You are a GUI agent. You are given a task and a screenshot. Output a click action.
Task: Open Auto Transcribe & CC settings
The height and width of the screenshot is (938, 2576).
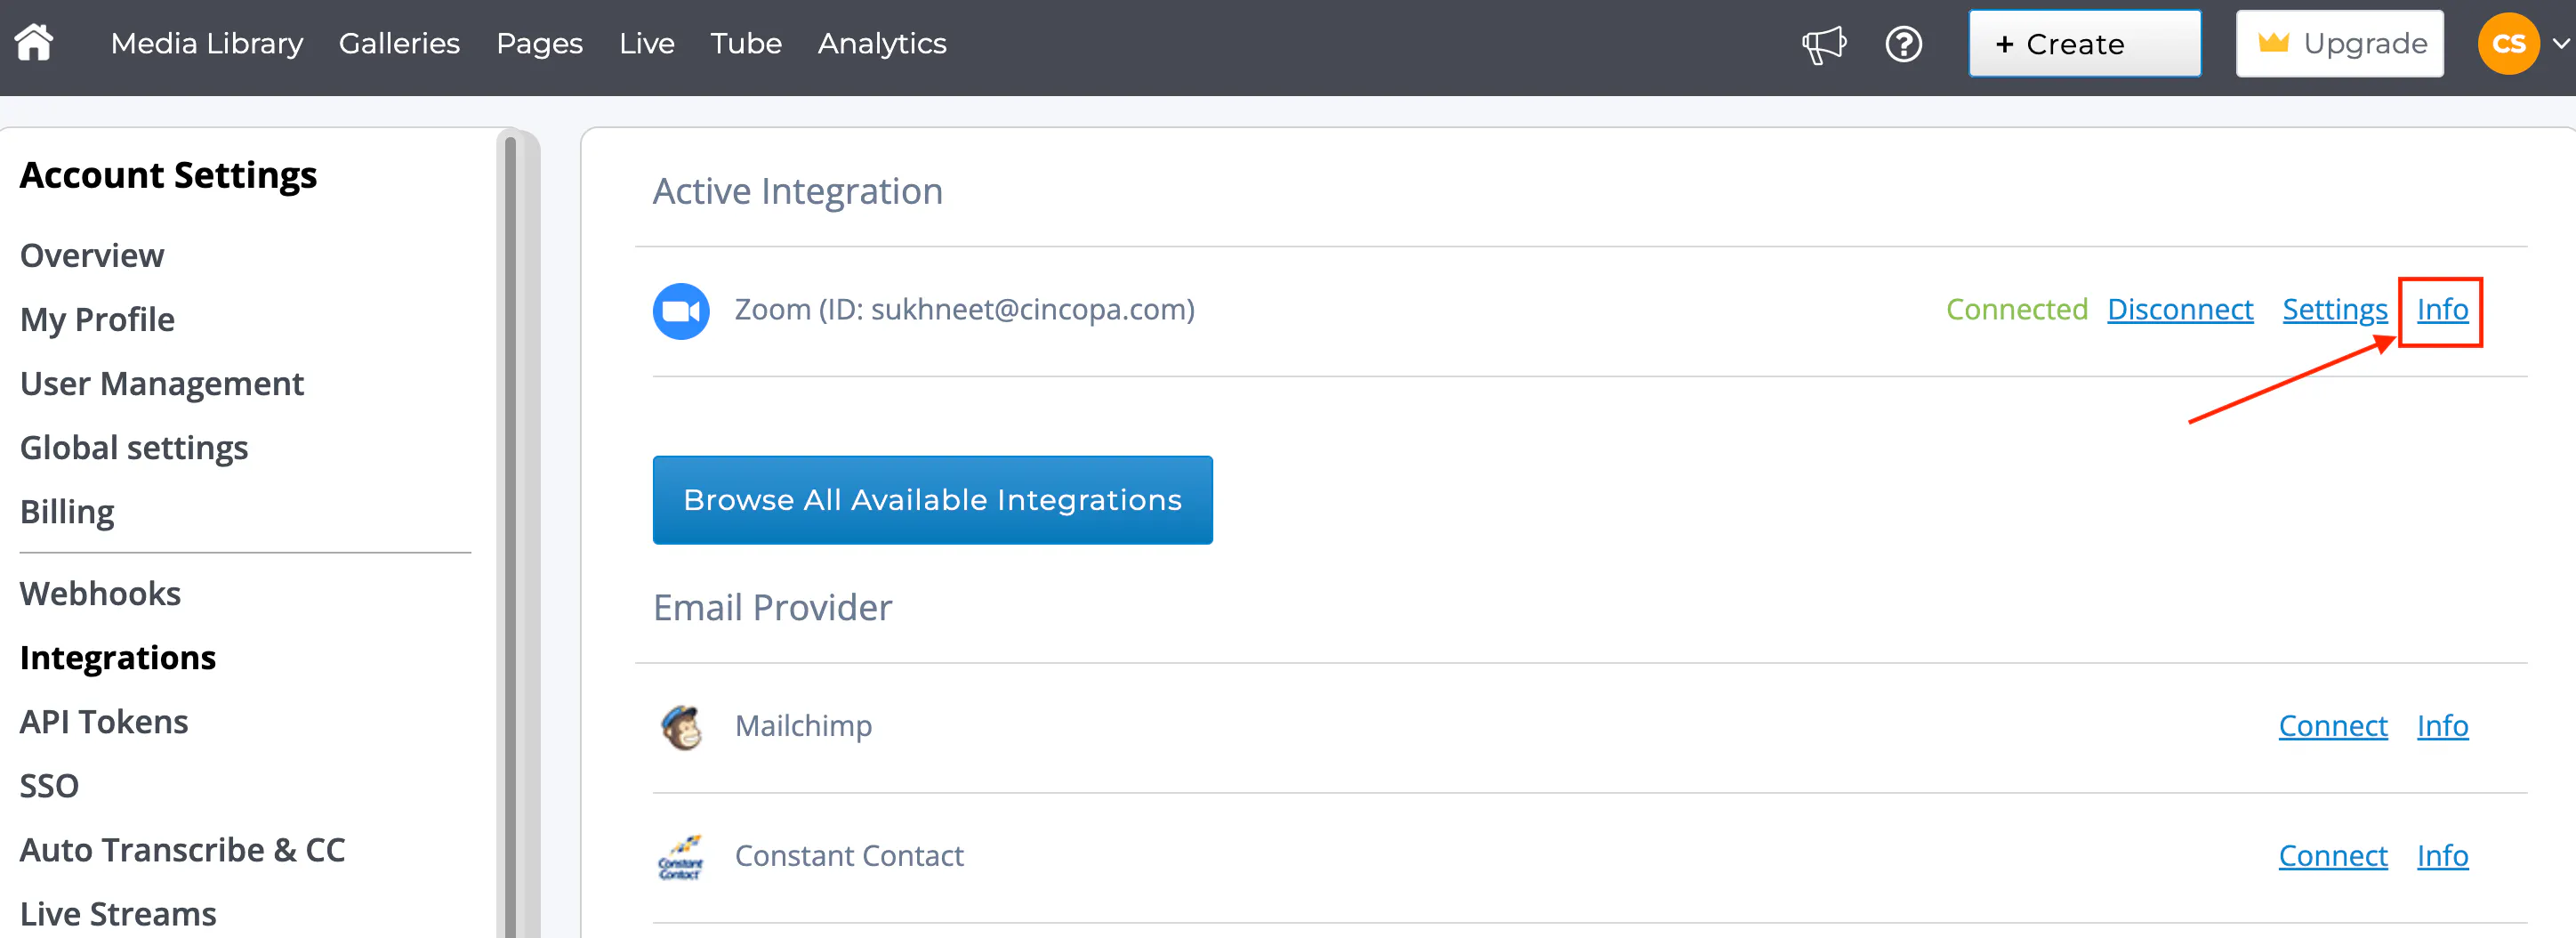tap(183, 850)
